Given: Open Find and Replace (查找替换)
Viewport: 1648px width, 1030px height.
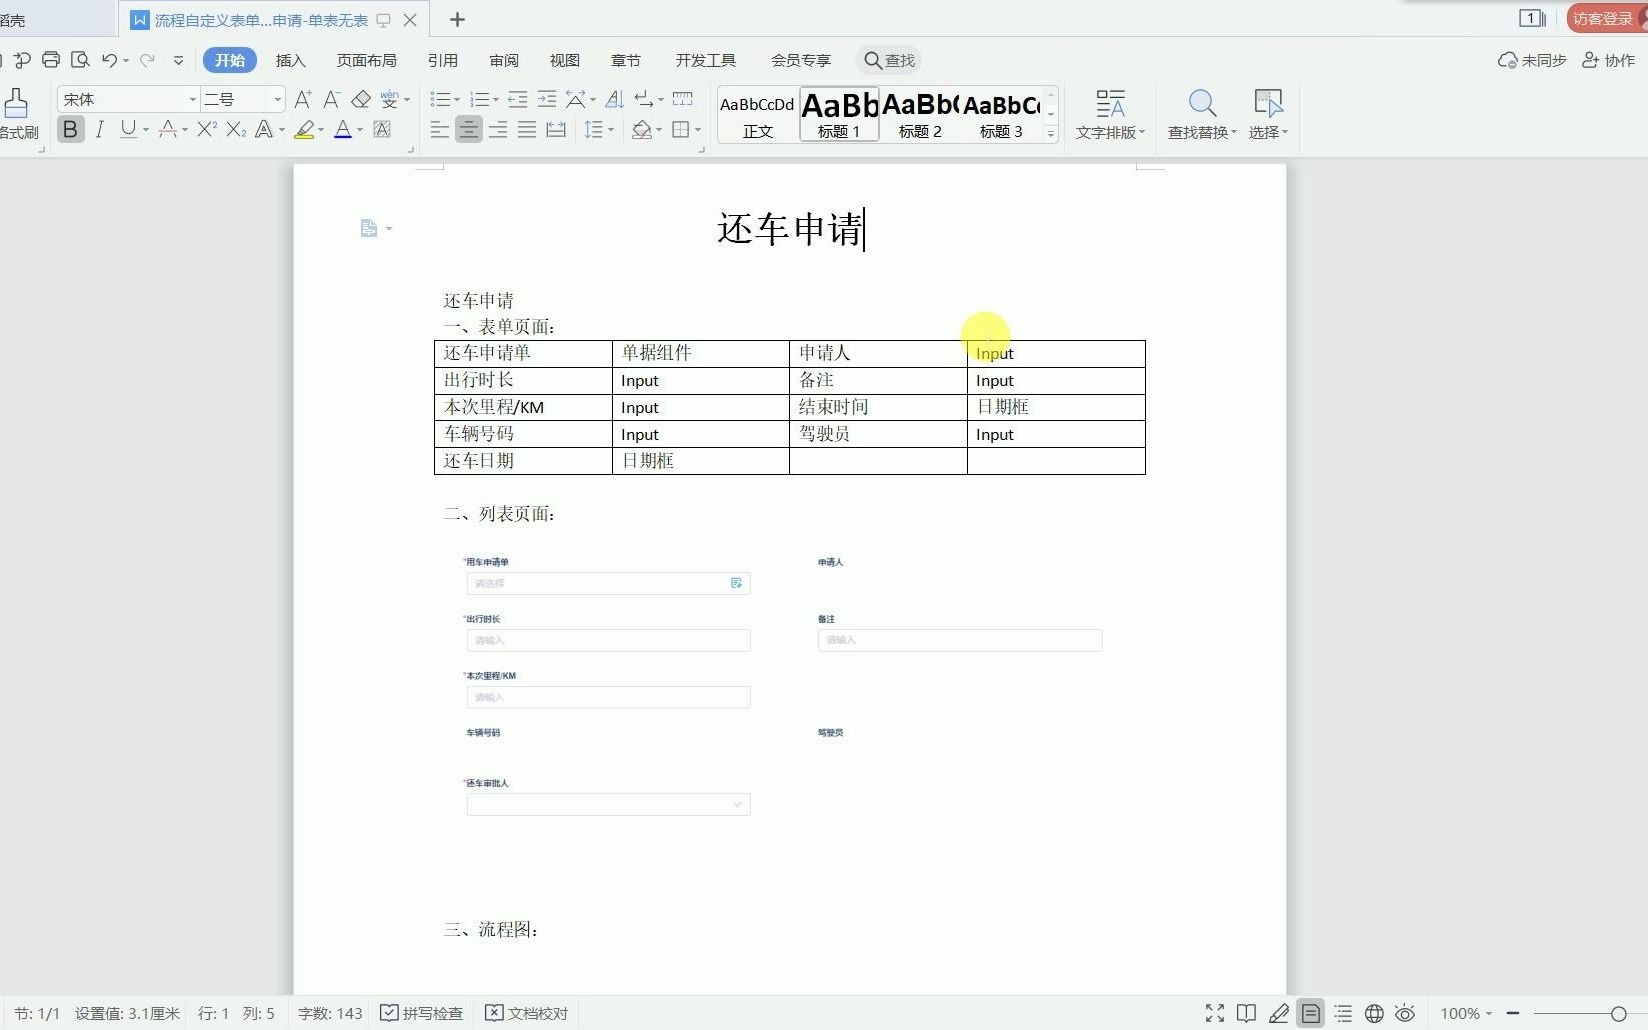Looking at the screenshot, I should click(1202, 114).
